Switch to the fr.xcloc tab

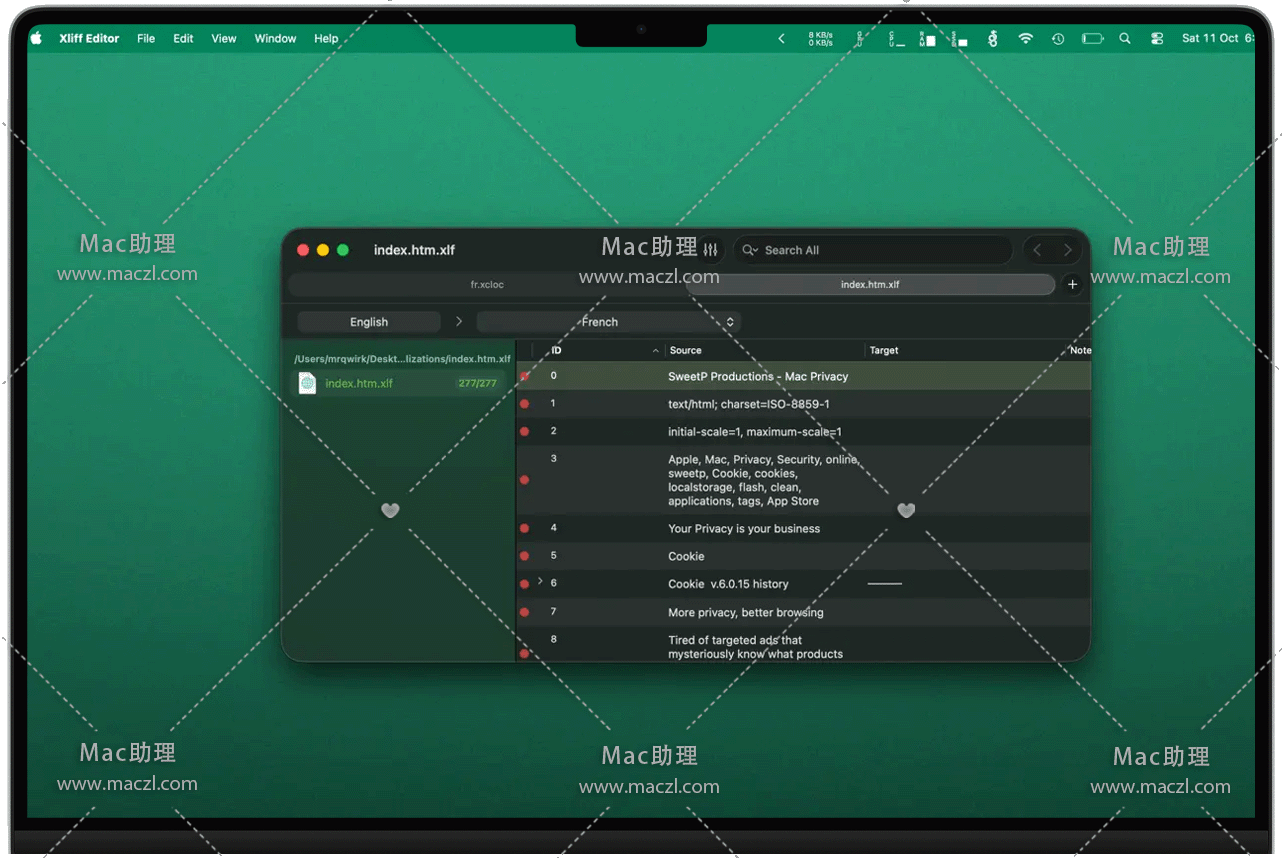(x=487, y=285)
